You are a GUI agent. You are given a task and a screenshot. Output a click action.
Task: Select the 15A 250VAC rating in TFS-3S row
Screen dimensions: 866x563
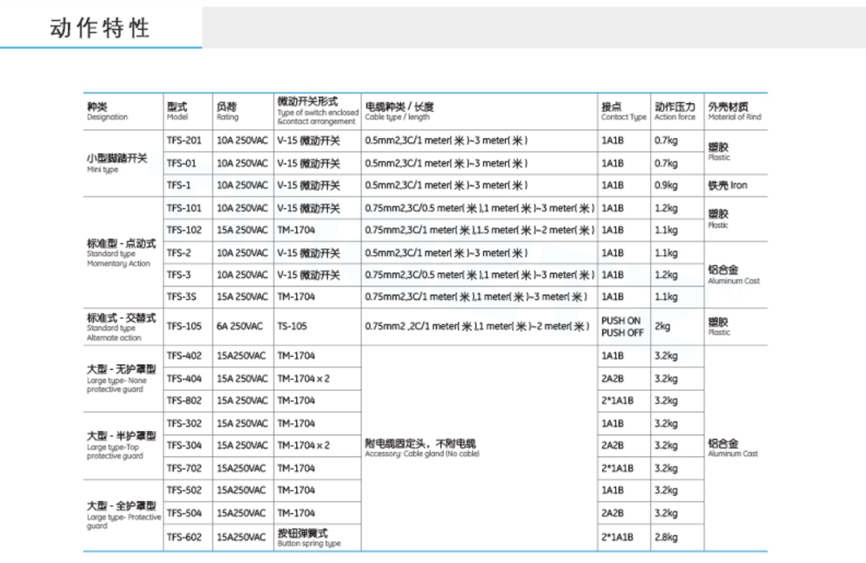coord(242,297)
